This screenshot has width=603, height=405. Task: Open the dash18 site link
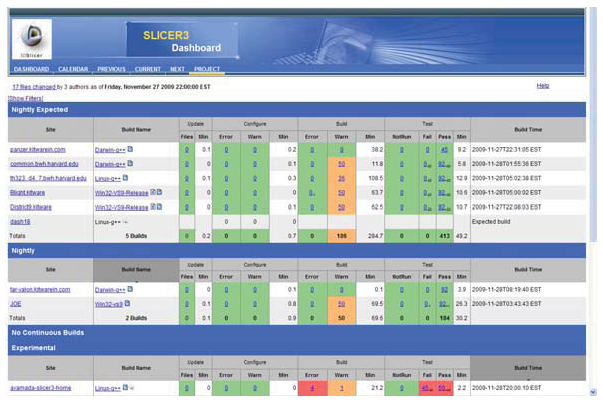[x=20, y=219]
